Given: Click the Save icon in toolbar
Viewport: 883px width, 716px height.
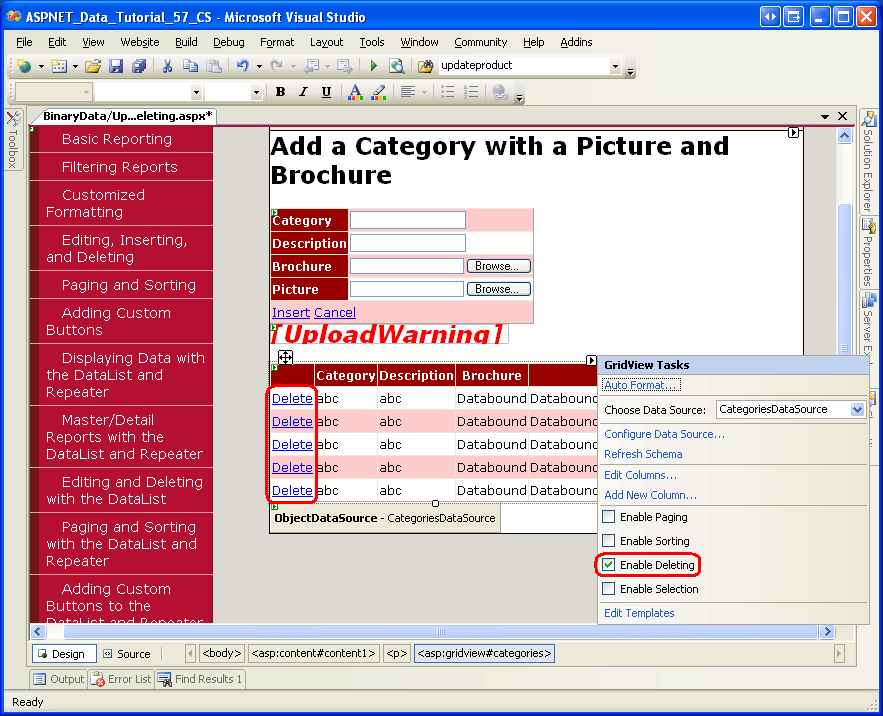Looking at the screenshot, I should (116, 66).
